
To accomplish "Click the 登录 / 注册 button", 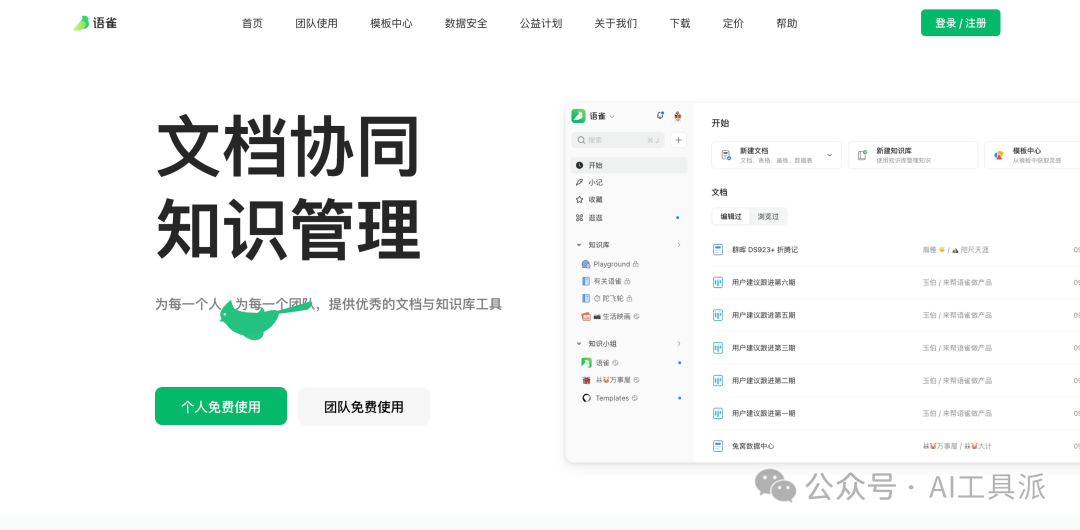I will 960,23.
